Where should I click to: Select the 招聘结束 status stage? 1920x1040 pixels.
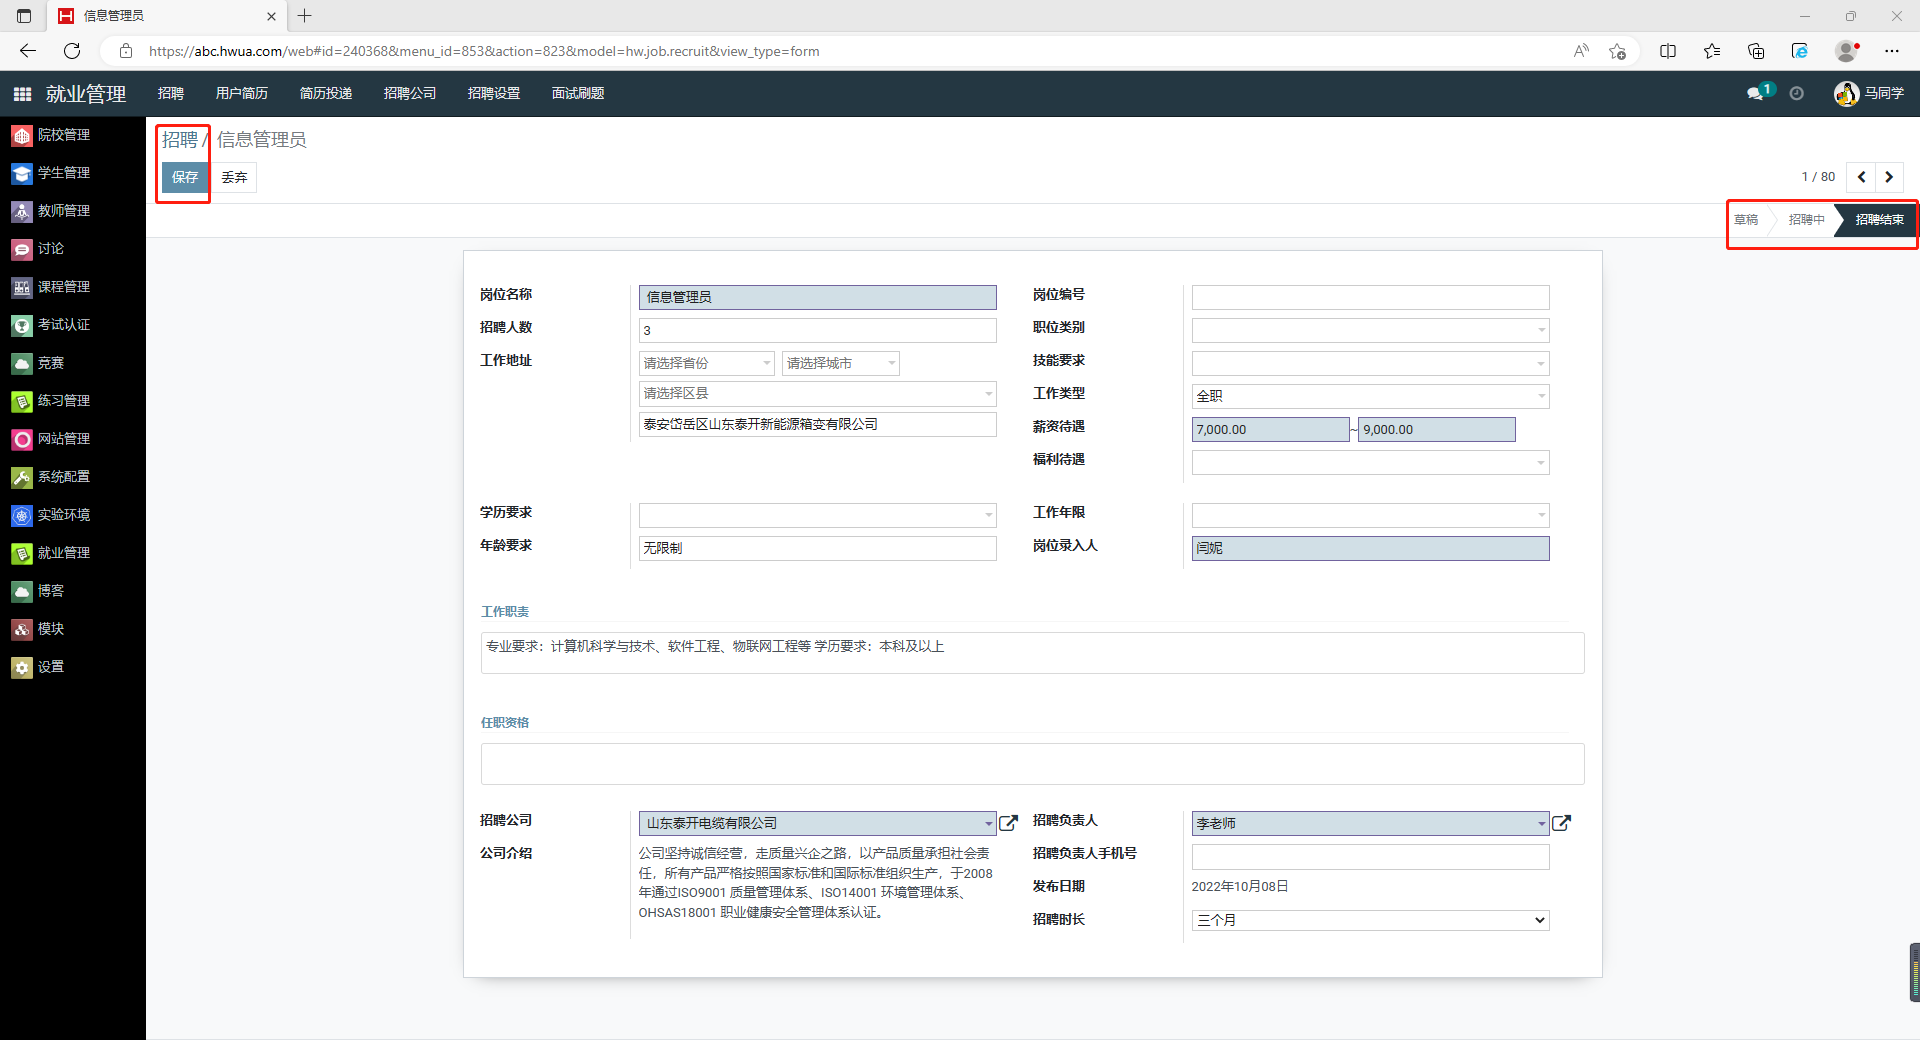pos(1879,220)
